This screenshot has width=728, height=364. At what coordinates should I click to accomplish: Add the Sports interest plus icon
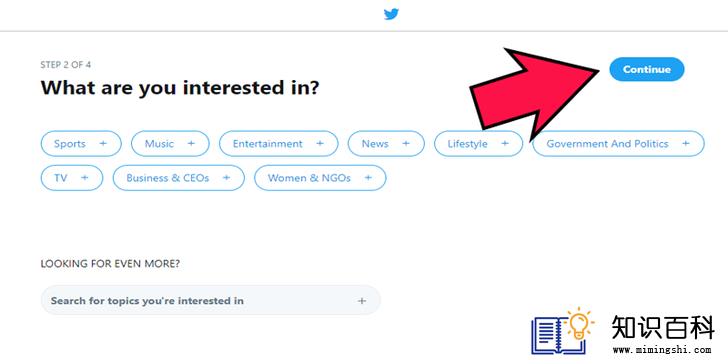pos(103,143)
